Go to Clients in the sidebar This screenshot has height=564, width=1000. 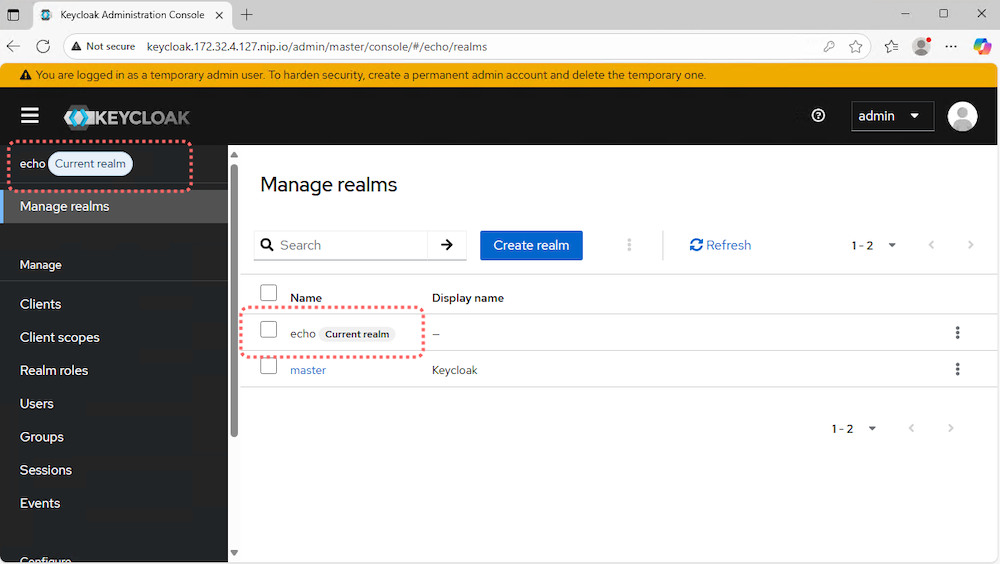(41, 304)
